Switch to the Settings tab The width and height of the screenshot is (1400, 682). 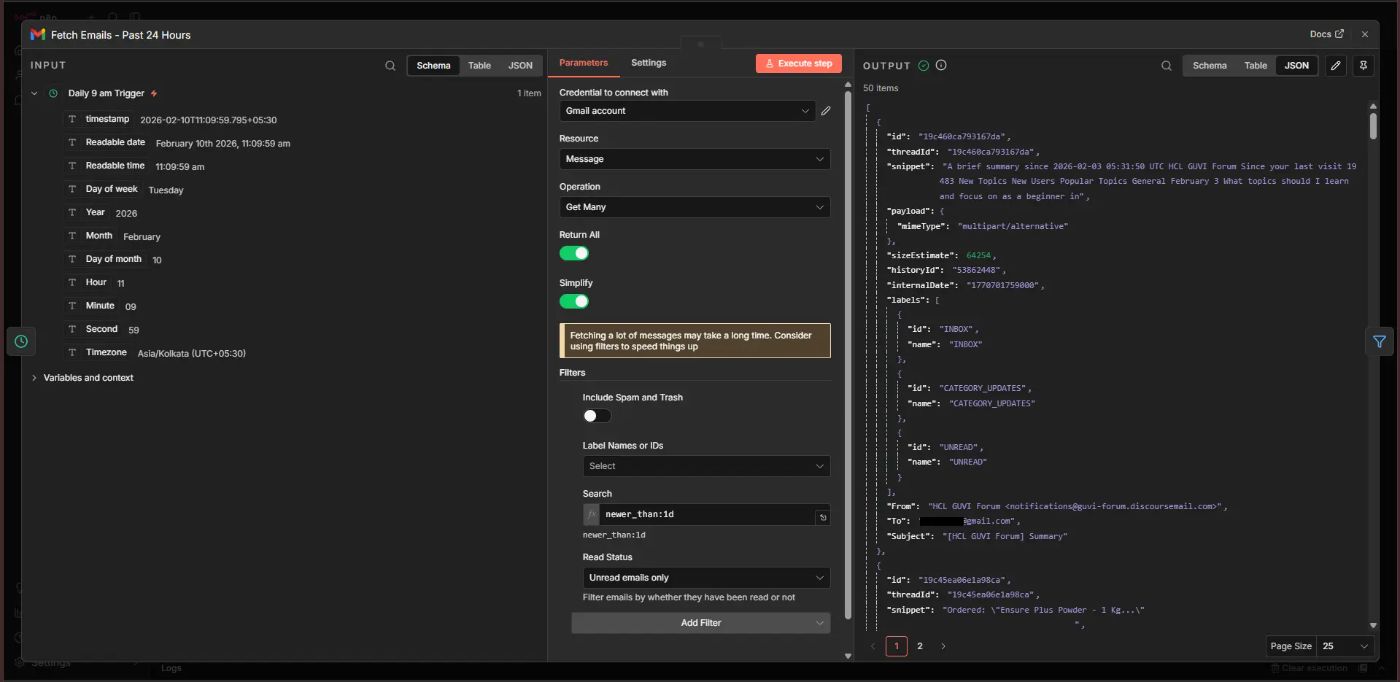pos(648,63)
